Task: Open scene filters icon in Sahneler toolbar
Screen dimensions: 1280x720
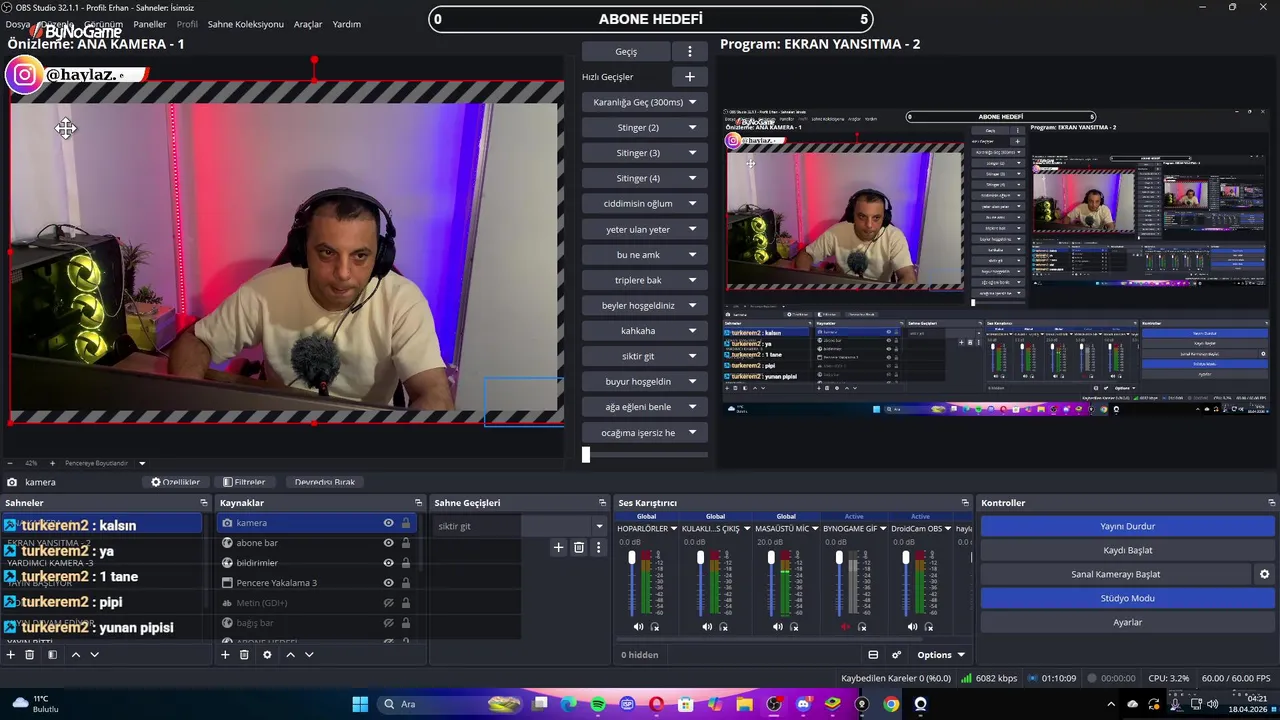Action: coord(52,654)
